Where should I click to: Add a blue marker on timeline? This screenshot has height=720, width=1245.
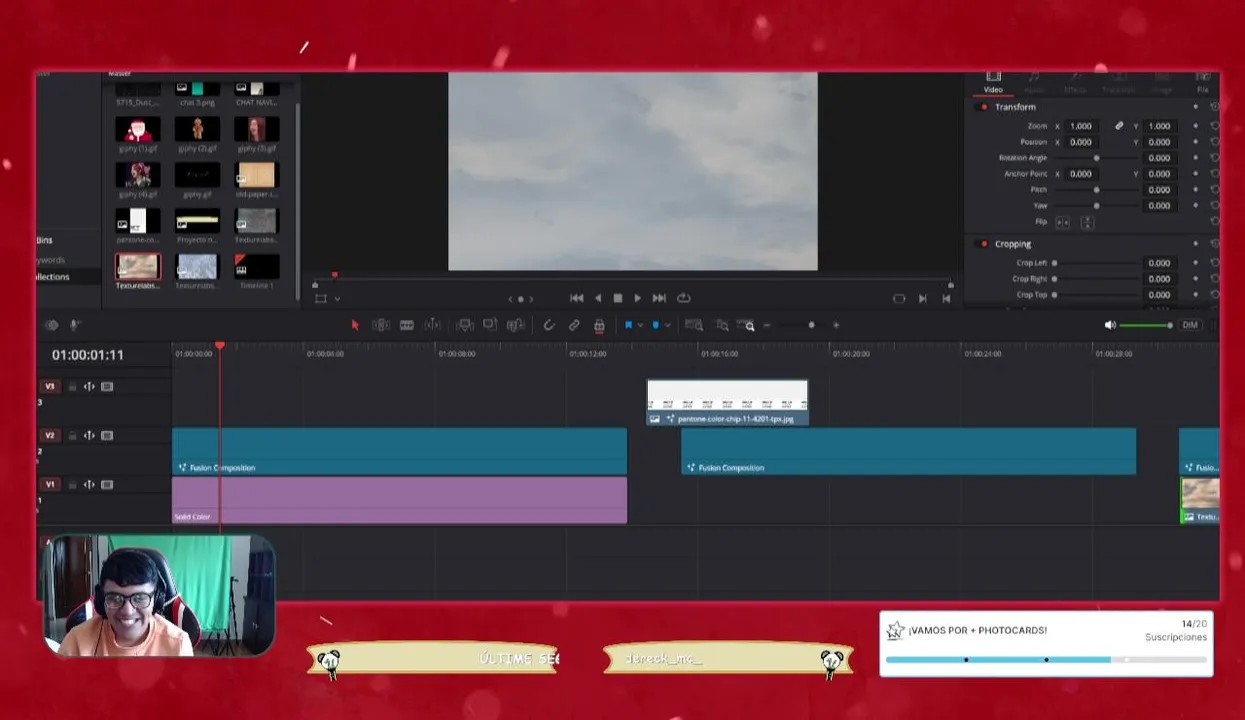point(655,325)
